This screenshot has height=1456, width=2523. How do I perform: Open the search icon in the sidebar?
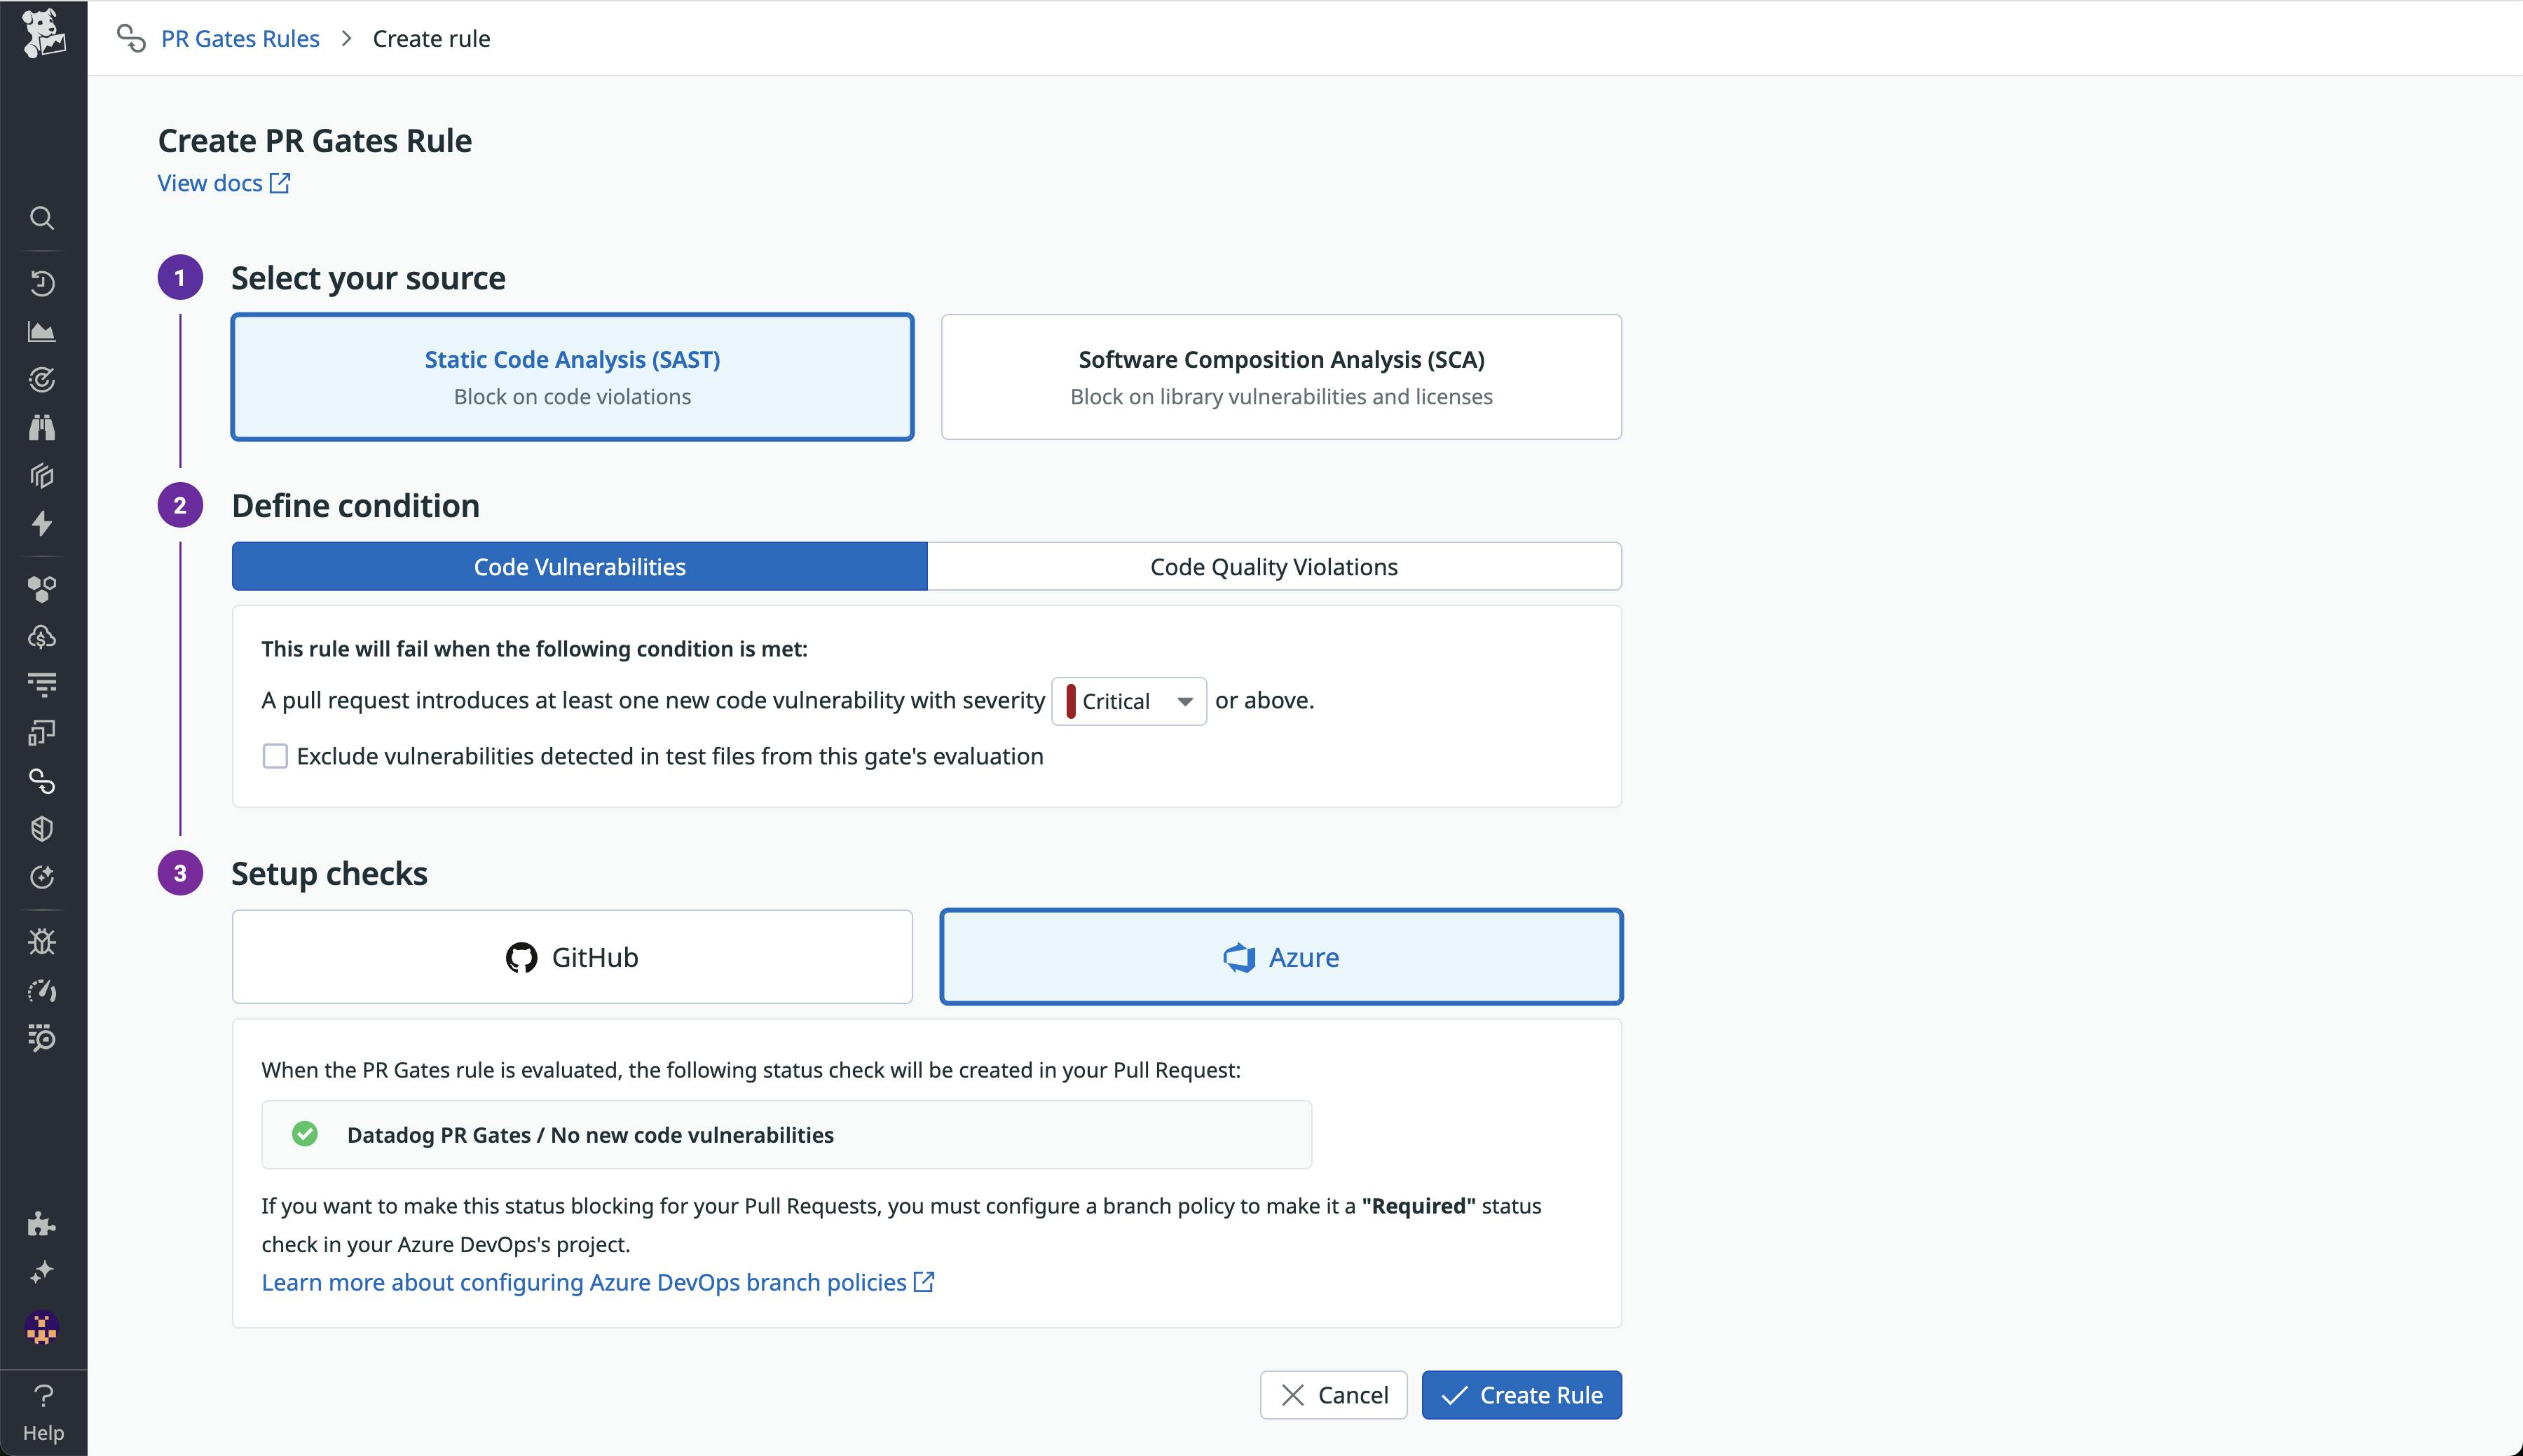(42, 218)
